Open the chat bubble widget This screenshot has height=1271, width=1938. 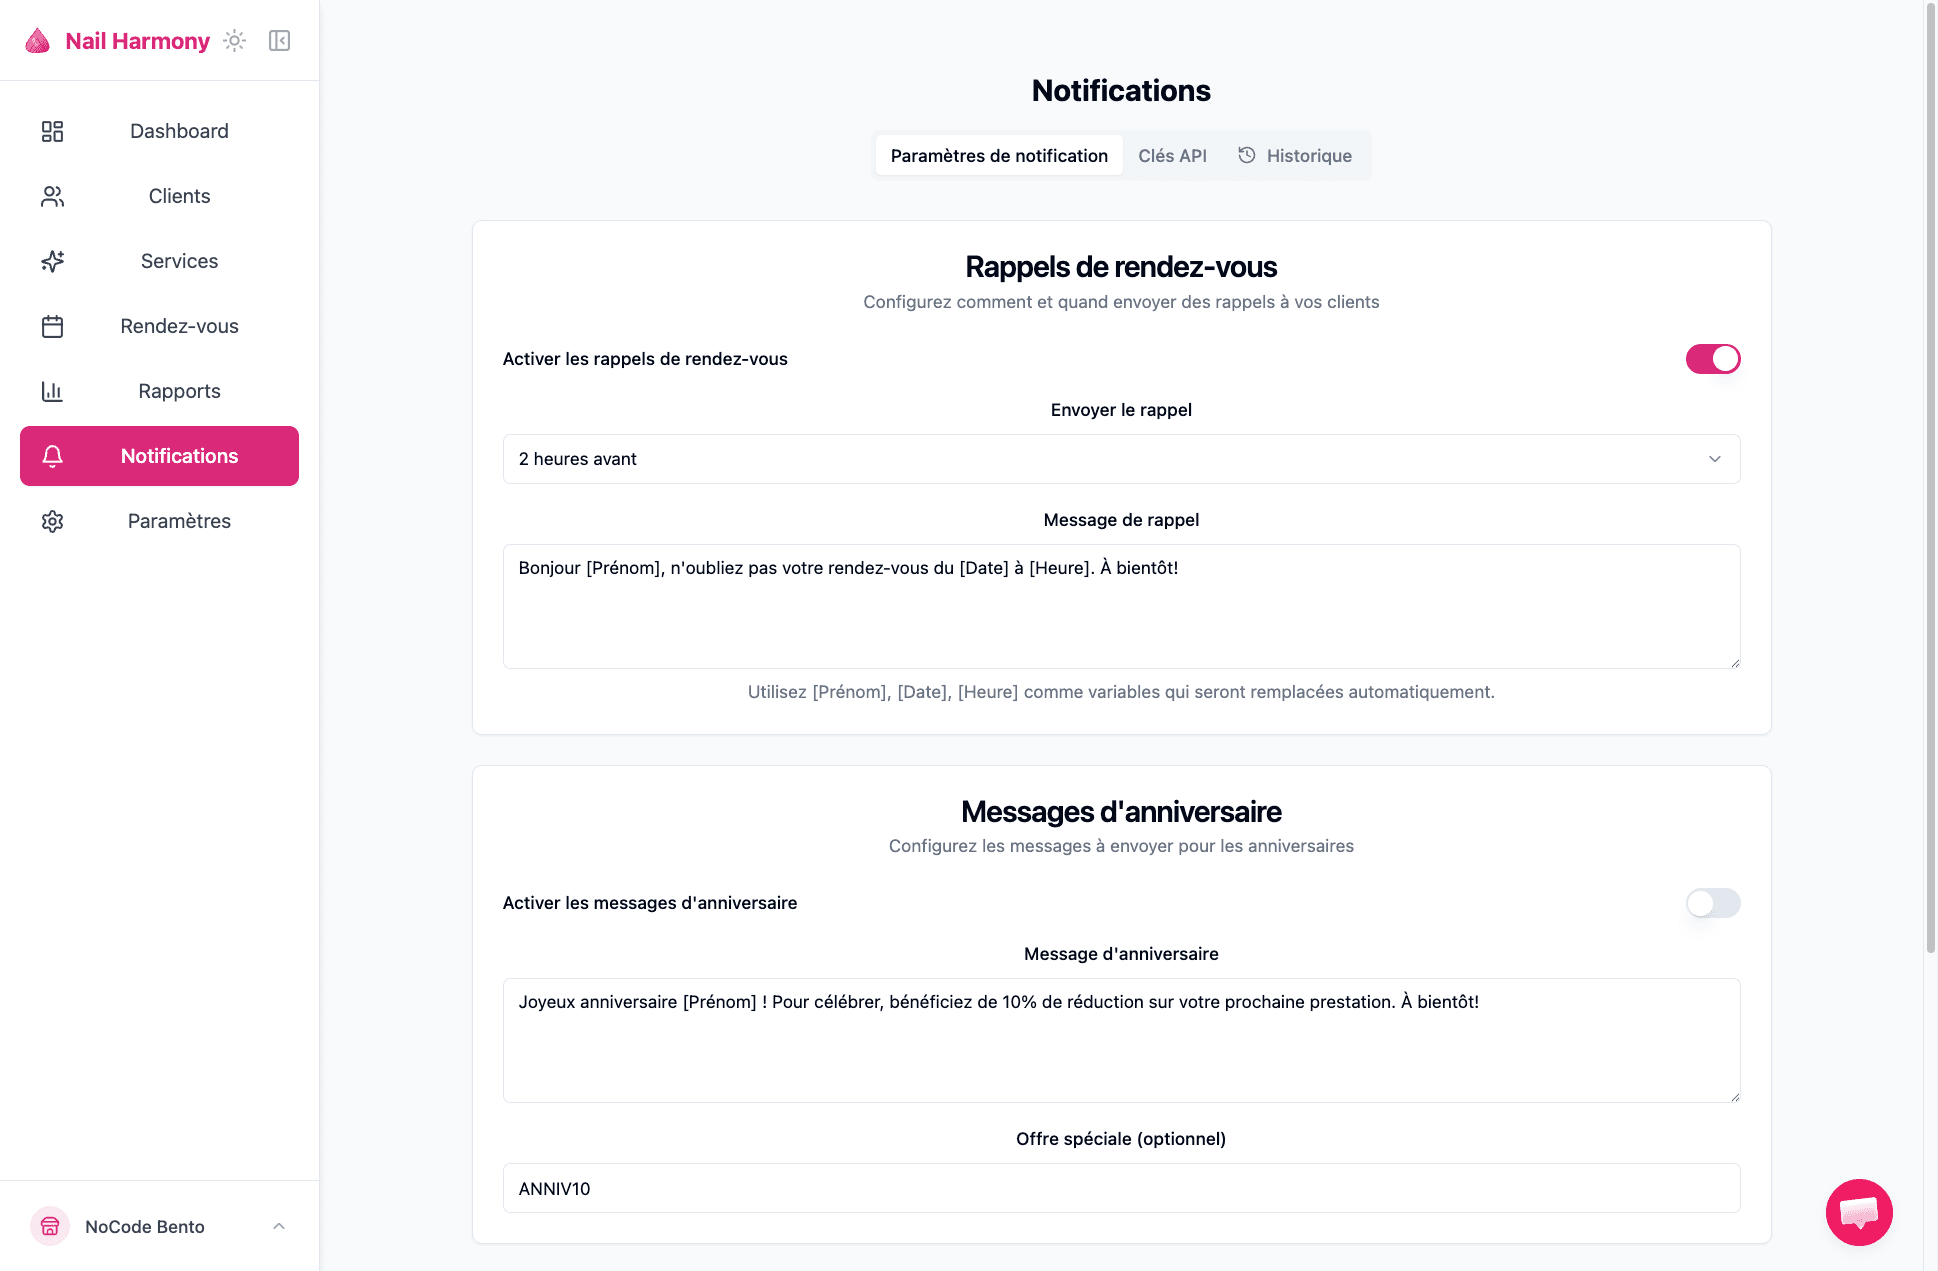coord(1859,1212)
